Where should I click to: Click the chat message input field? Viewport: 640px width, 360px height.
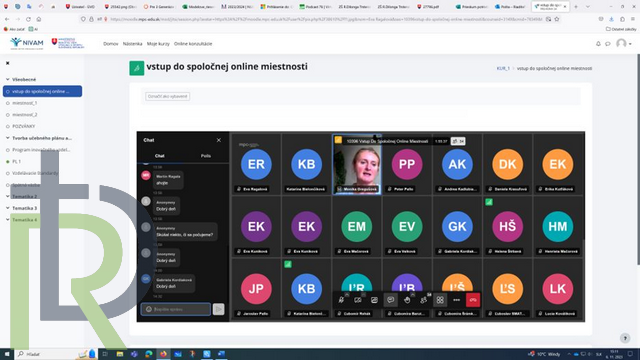pos(176,309)
